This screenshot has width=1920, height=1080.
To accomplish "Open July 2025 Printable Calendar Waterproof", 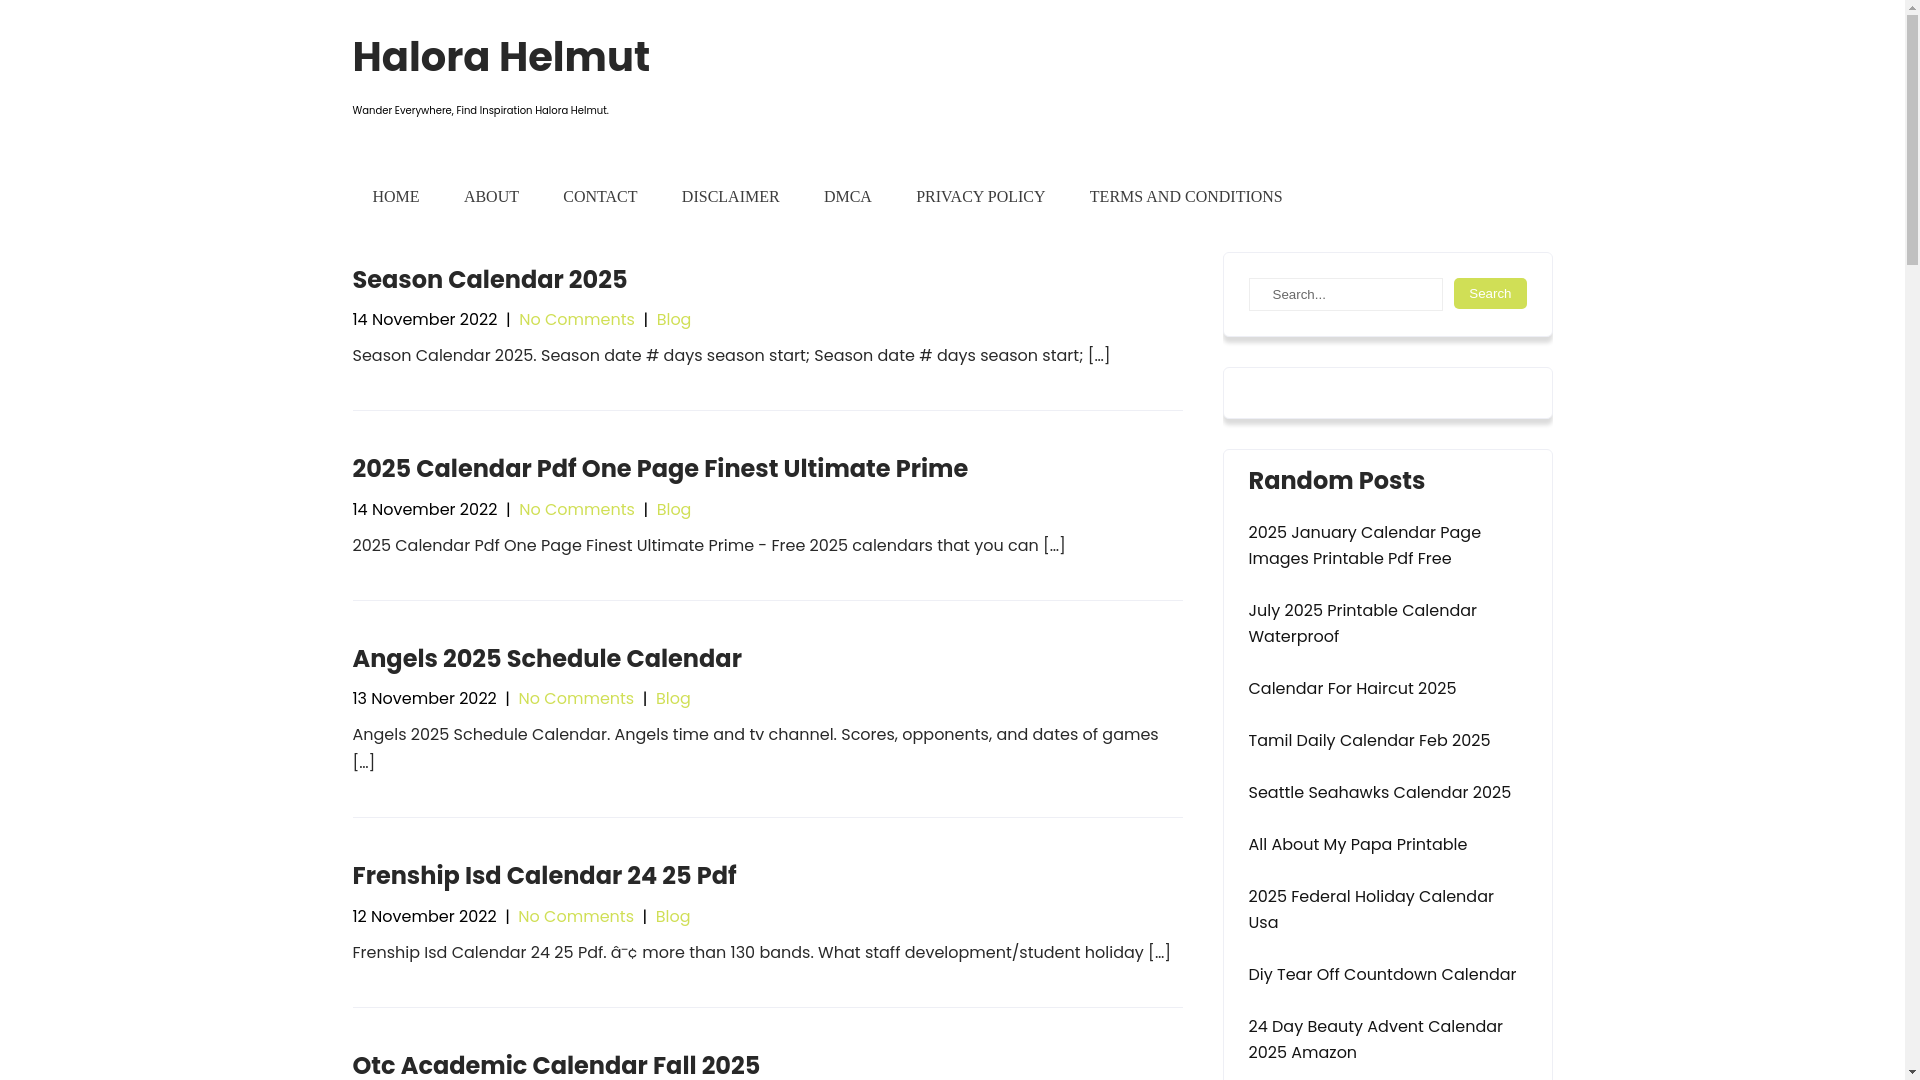I will coord(1361,623).
